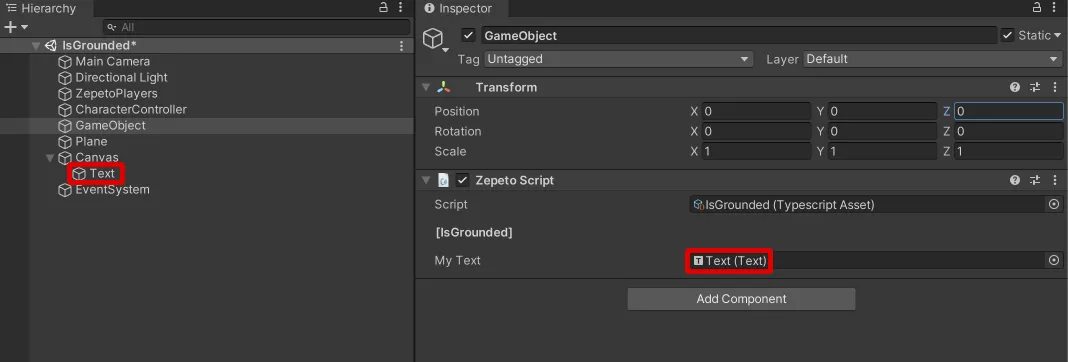Image resolution: width=1068 pixels, height=362 pixels.
Task: Toggle the Static checkbox
Action: tap(1007, 35)
